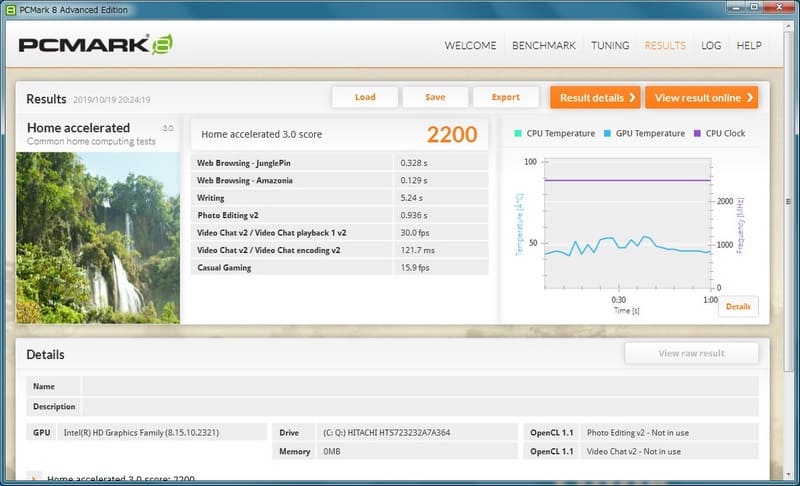Image resolution: width=800 pixels, height=486 pixels.
Task: Click Video Chat v2 - Not in use
Action: point(633,451)
